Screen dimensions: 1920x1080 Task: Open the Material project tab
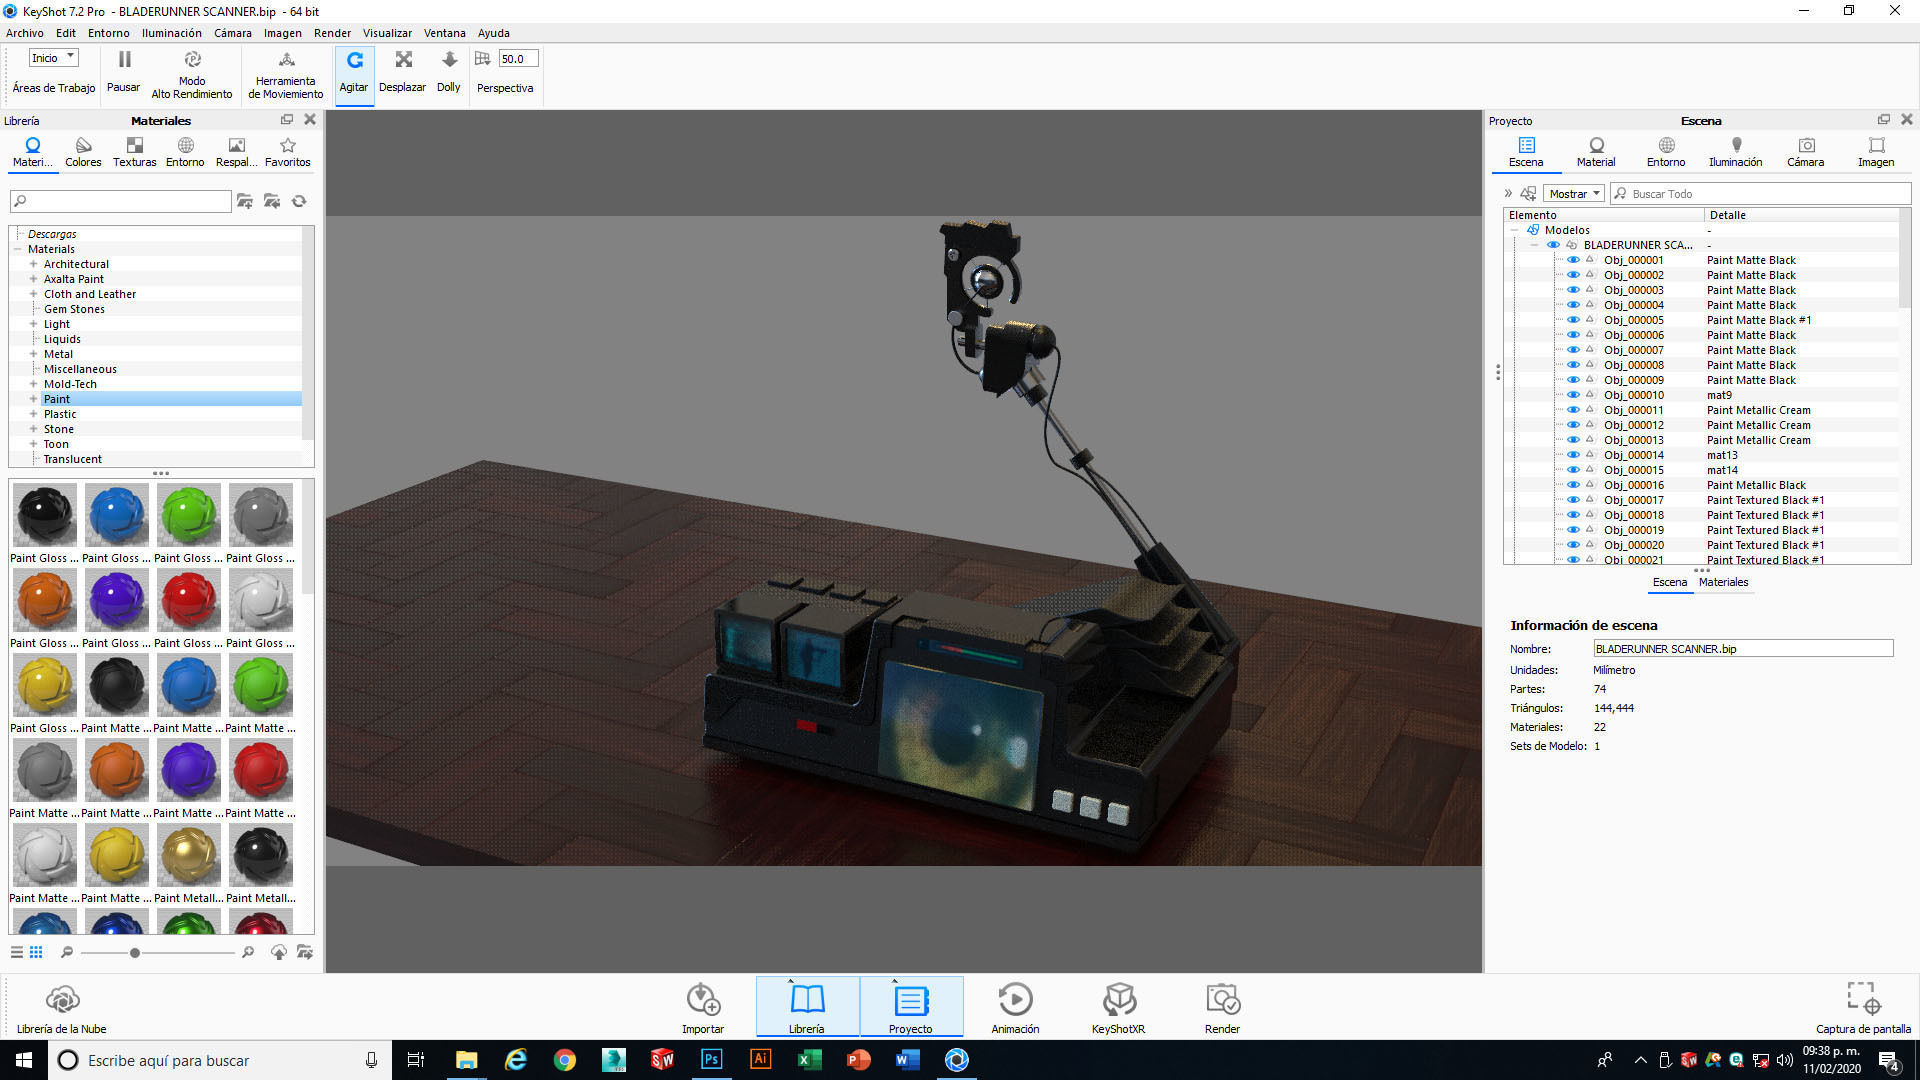[1596, 152]
